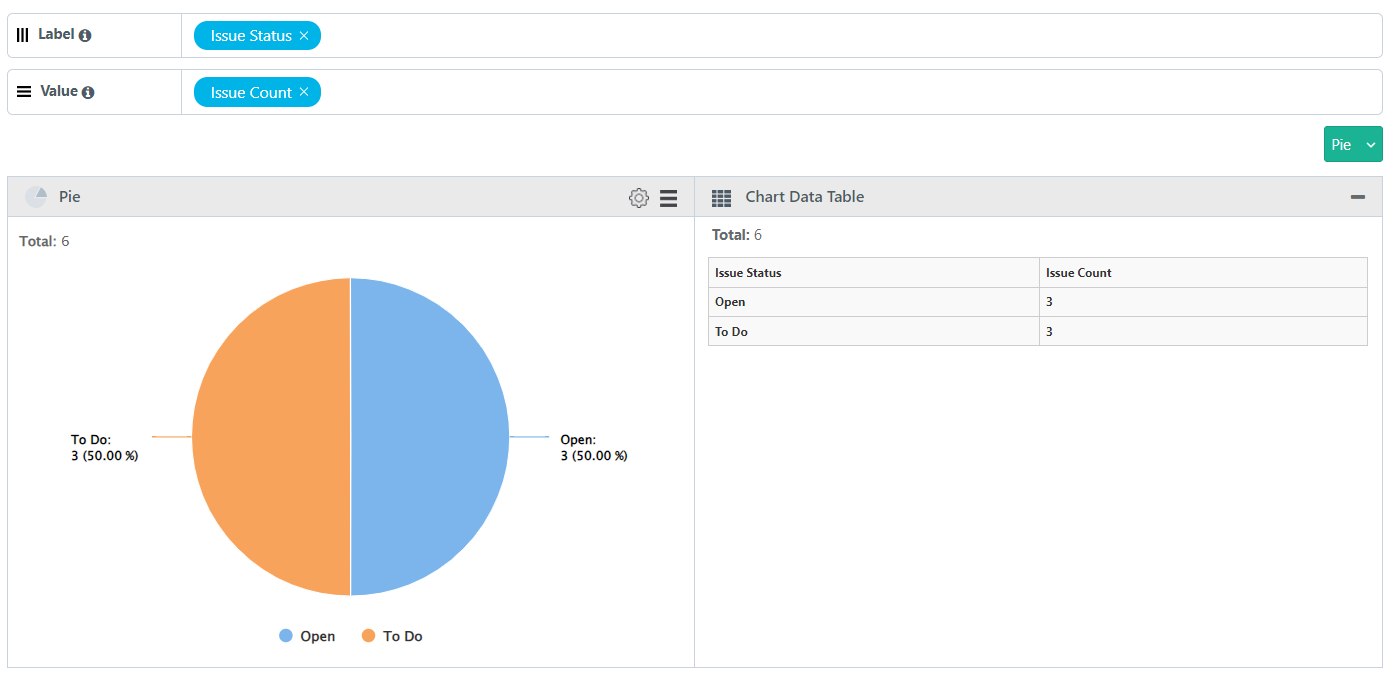
Task: Select the Issue Count chip
Action: tap(248, 91)
